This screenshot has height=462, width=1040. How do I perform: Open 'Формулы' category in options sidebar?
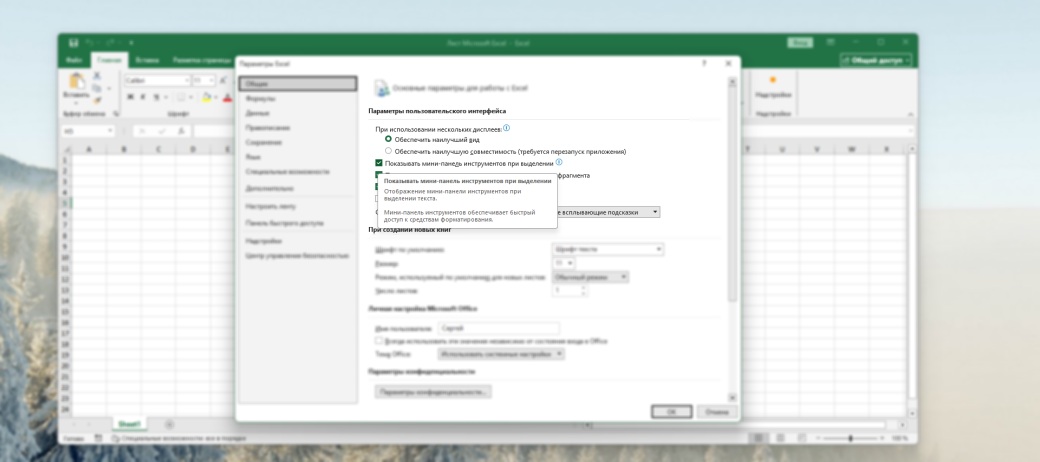[x=261, y=99]
